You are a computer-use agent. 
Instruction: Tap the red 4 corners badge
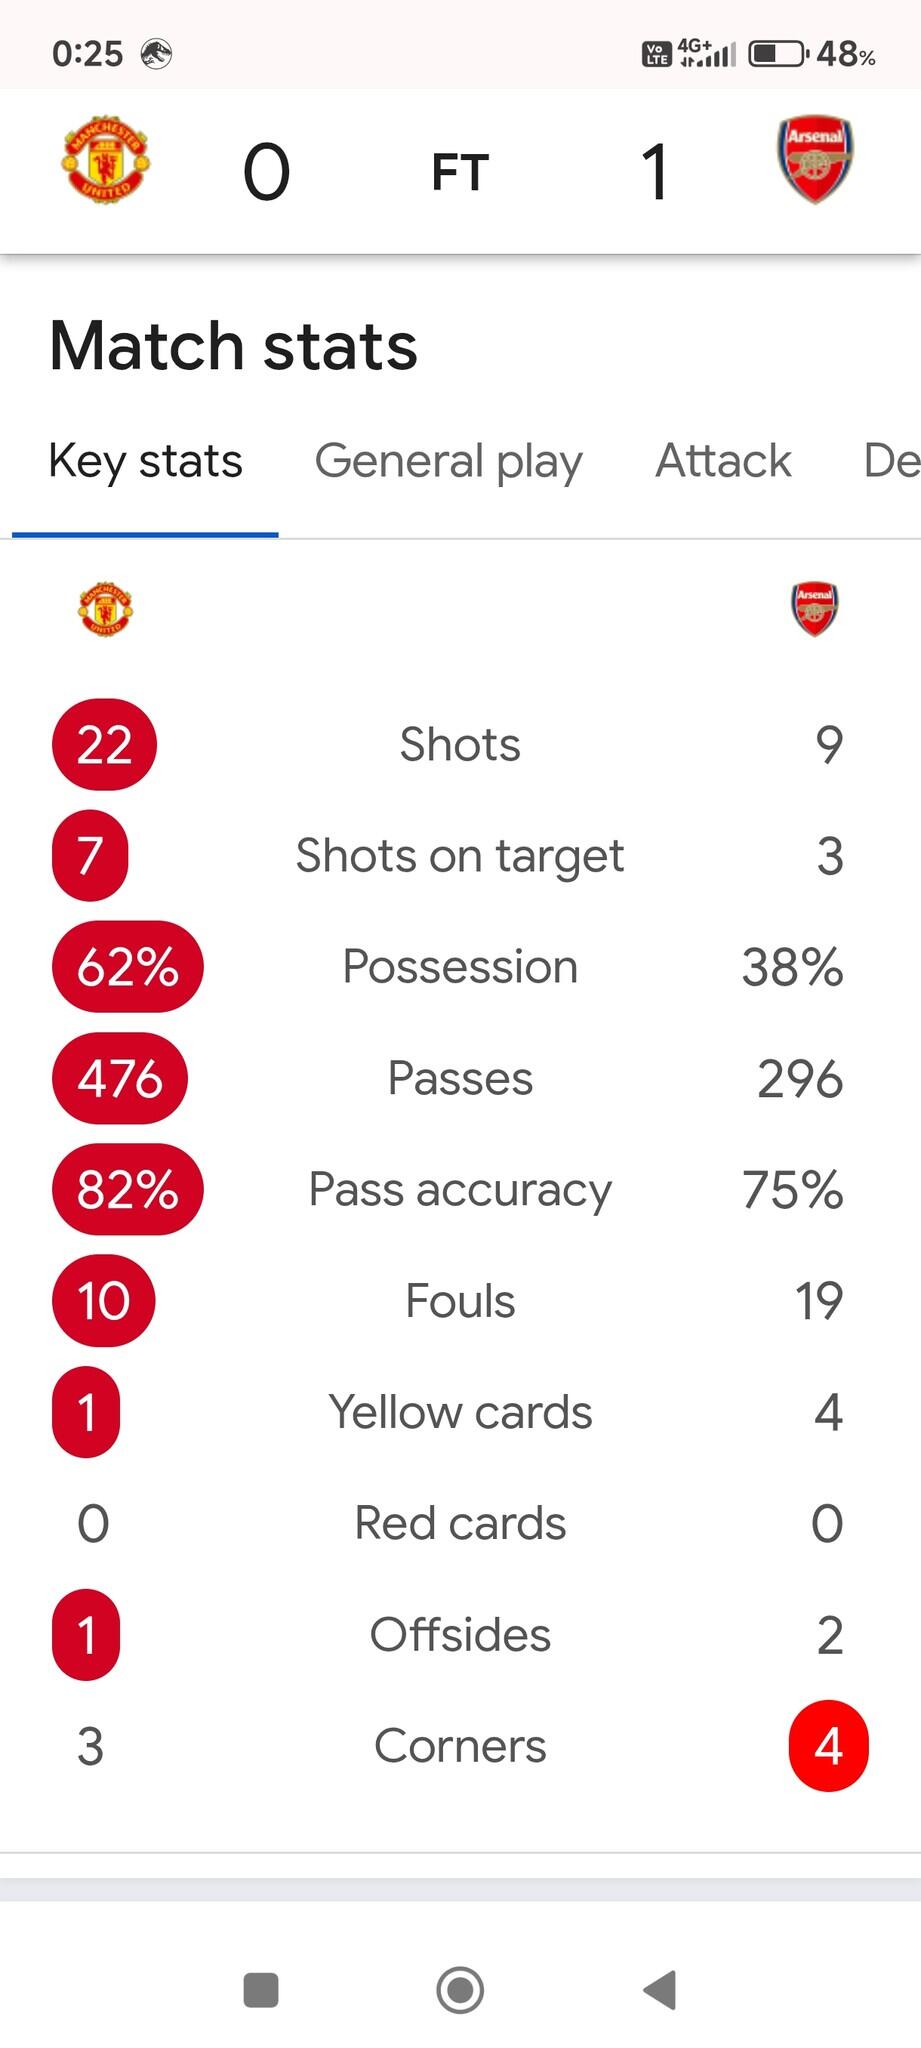pos(828,1746)
